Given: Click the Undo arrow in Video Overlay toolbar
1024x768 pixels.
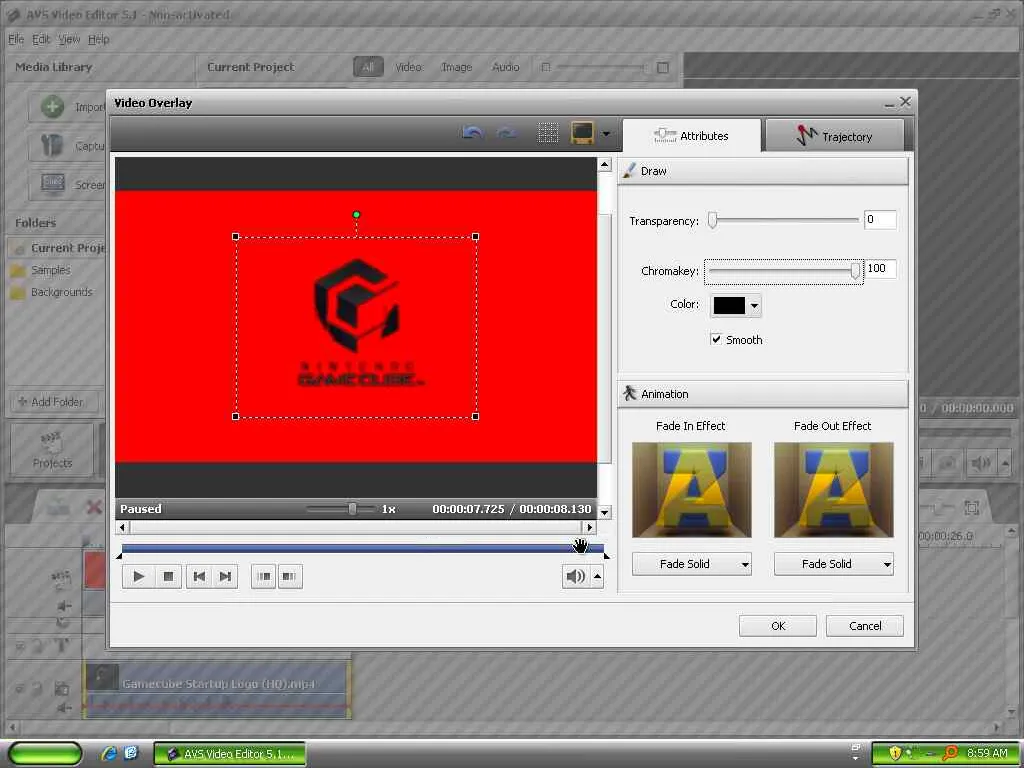Looking at the screenshot, I should pyautogui.click(x=472, y=133).
